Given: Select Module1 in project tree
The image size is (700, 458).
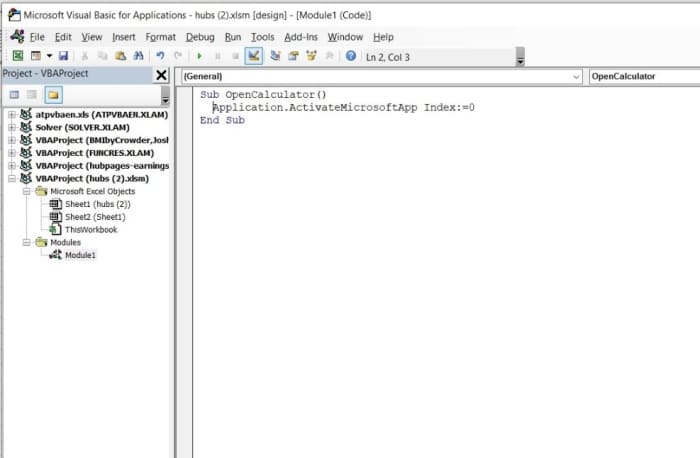Looking at the screenshot, I should point(80,255).
